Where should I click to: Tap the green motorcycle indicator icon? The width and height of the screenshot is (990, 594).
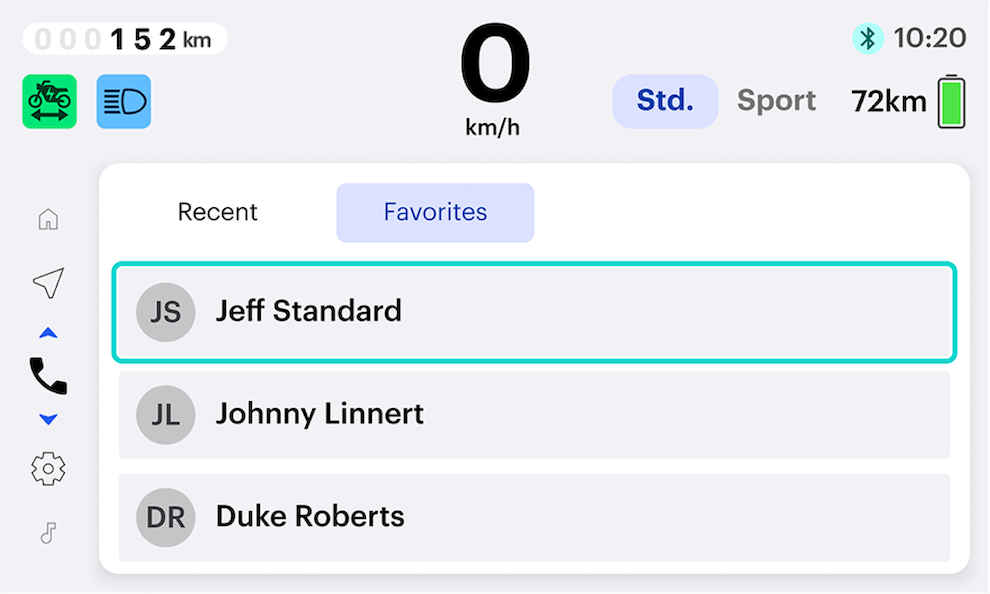(x=50, y=102)
